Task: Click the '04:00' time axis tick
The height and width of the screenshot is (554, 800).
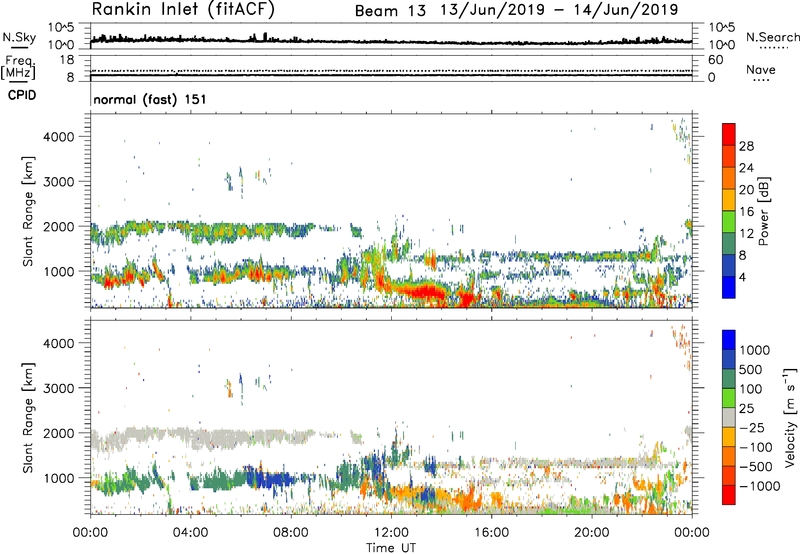Action: (x=190, y=533)
